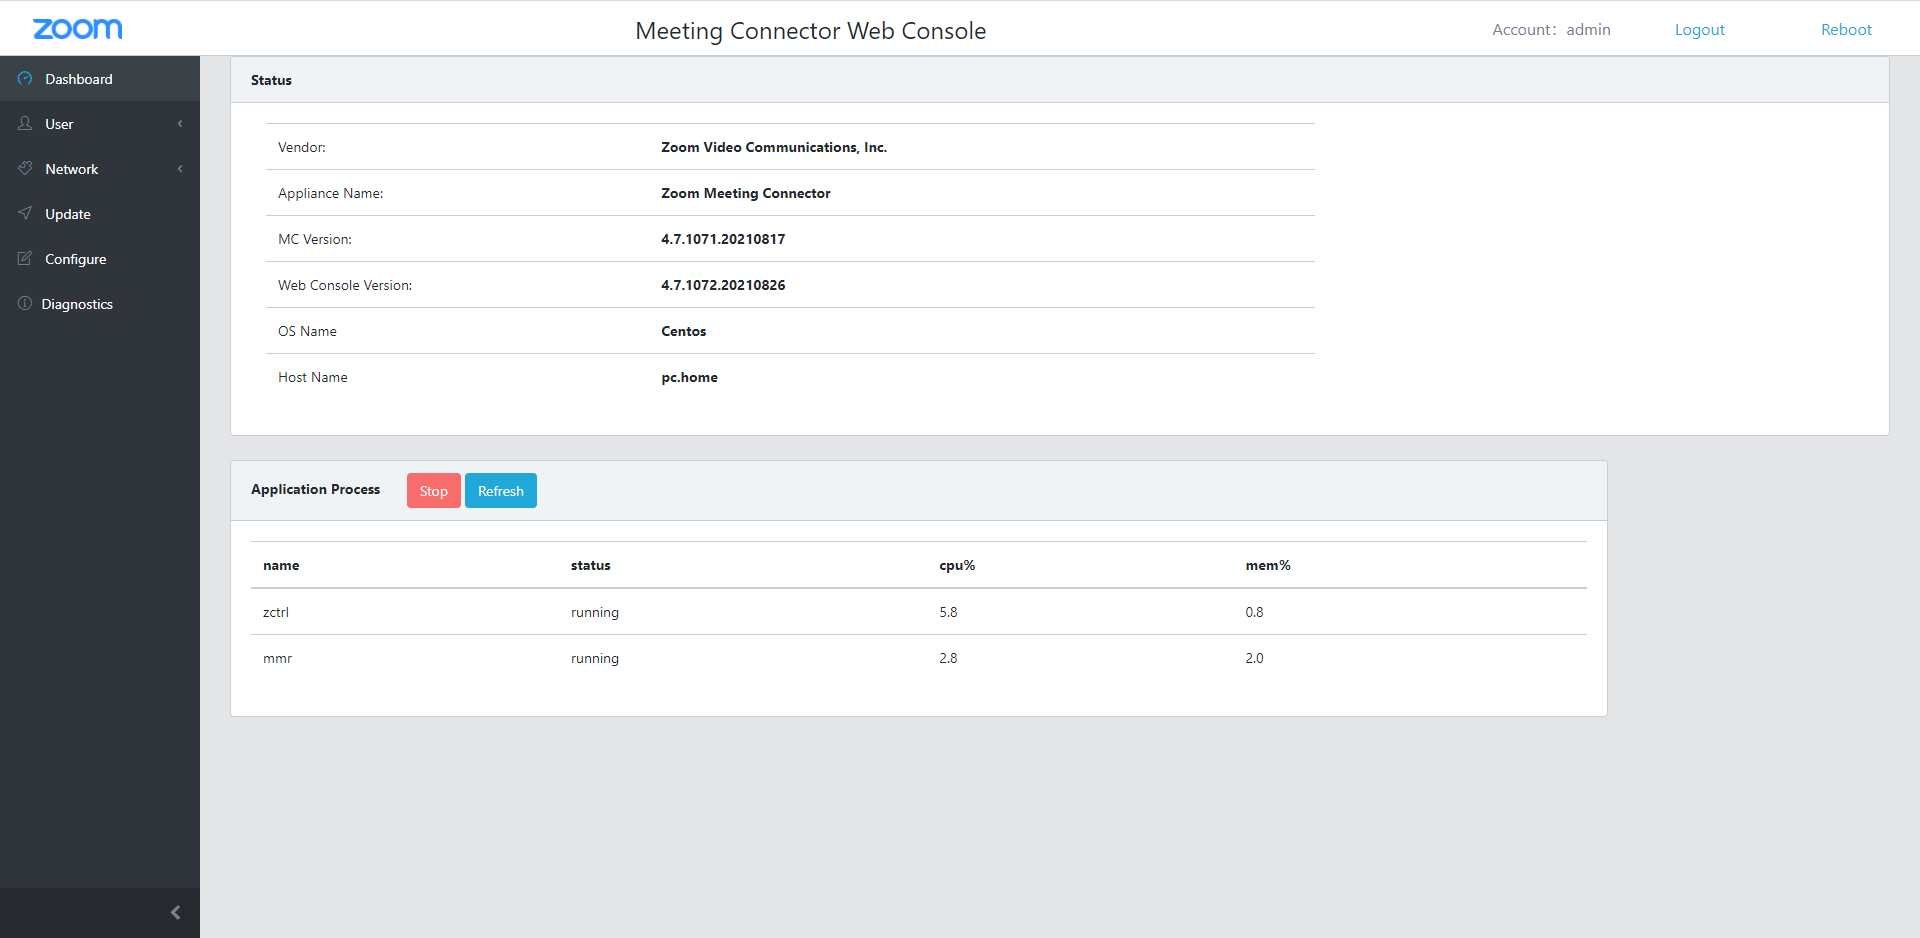Open the User menu item
Viewport: 1920px width, 938px height.
[100, 124]
